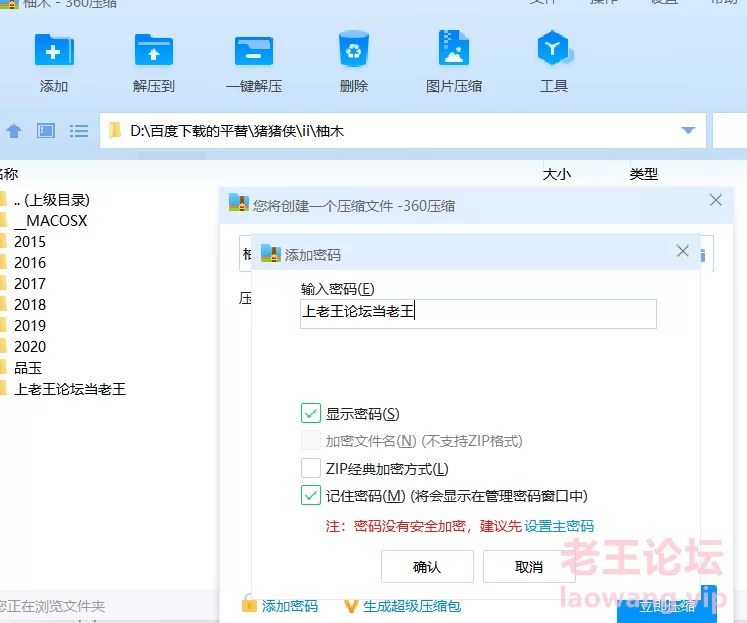747x623 pixels.
Task: Open the 图片压缩 image compression tool
Action: 454,48
